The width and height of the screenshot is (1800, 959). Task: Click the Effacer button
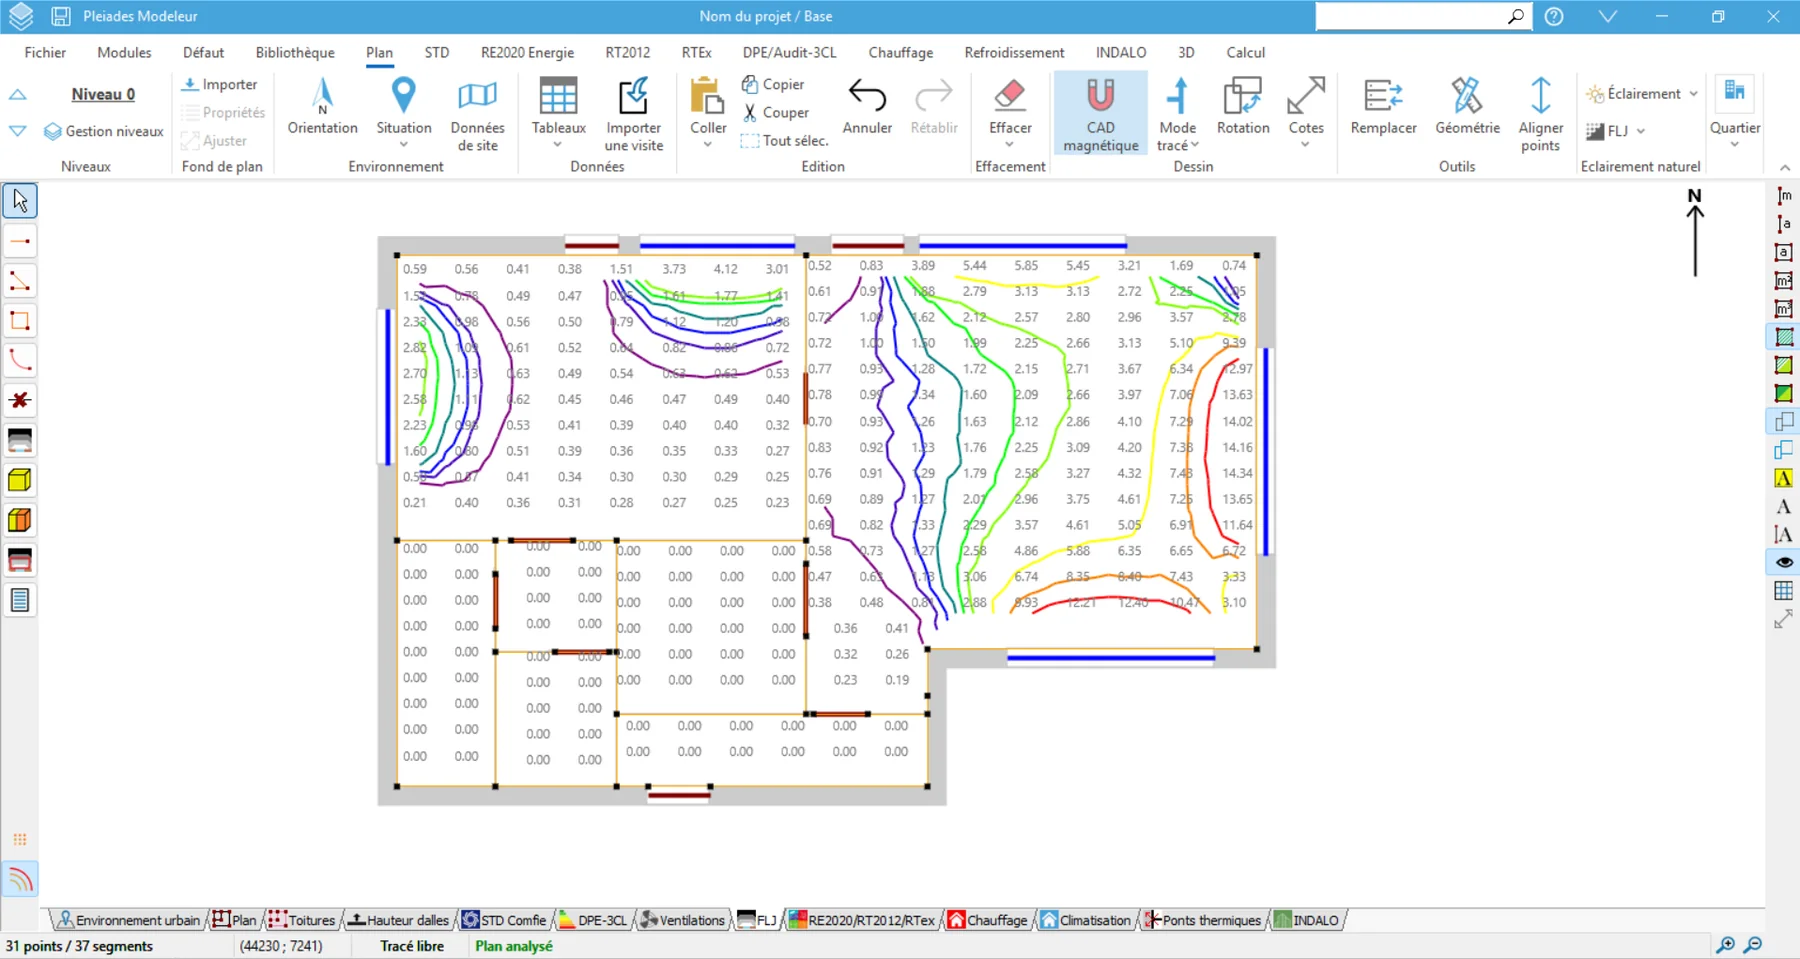pyautogui.click(x=1009, y=106)
